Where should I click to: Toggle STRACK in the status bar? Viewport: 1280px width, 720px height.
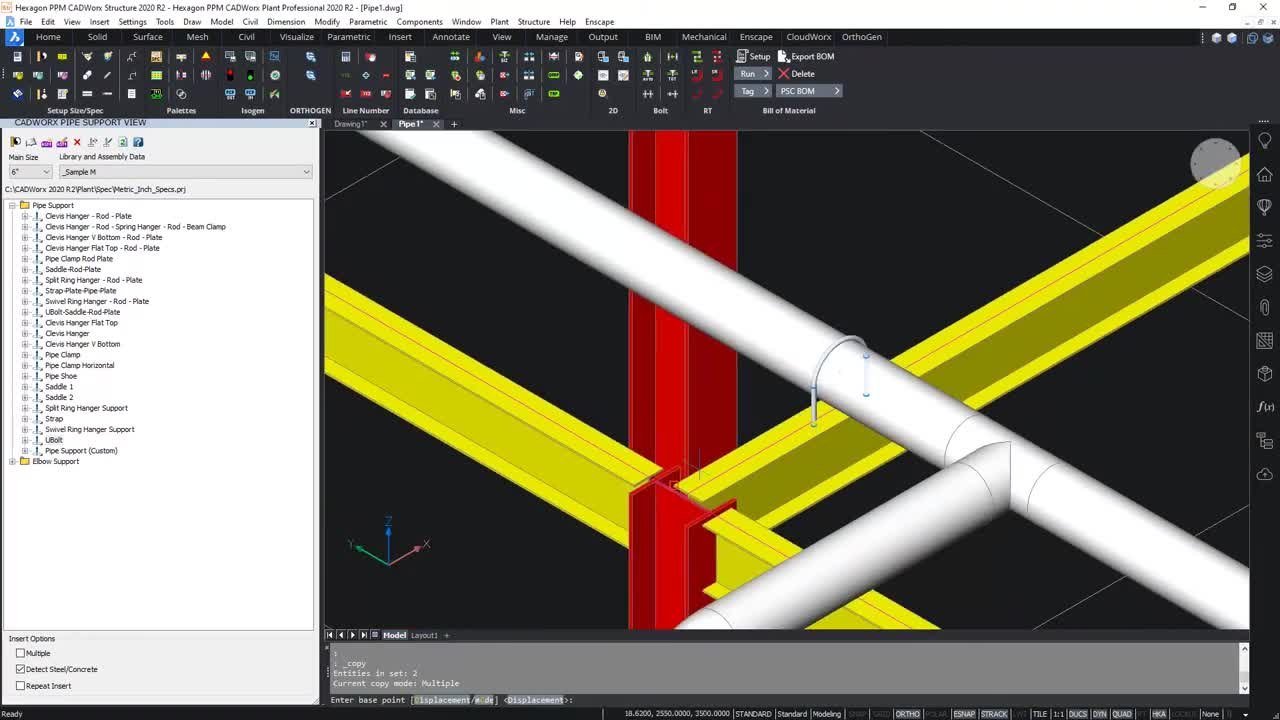[x=994, y=714]
